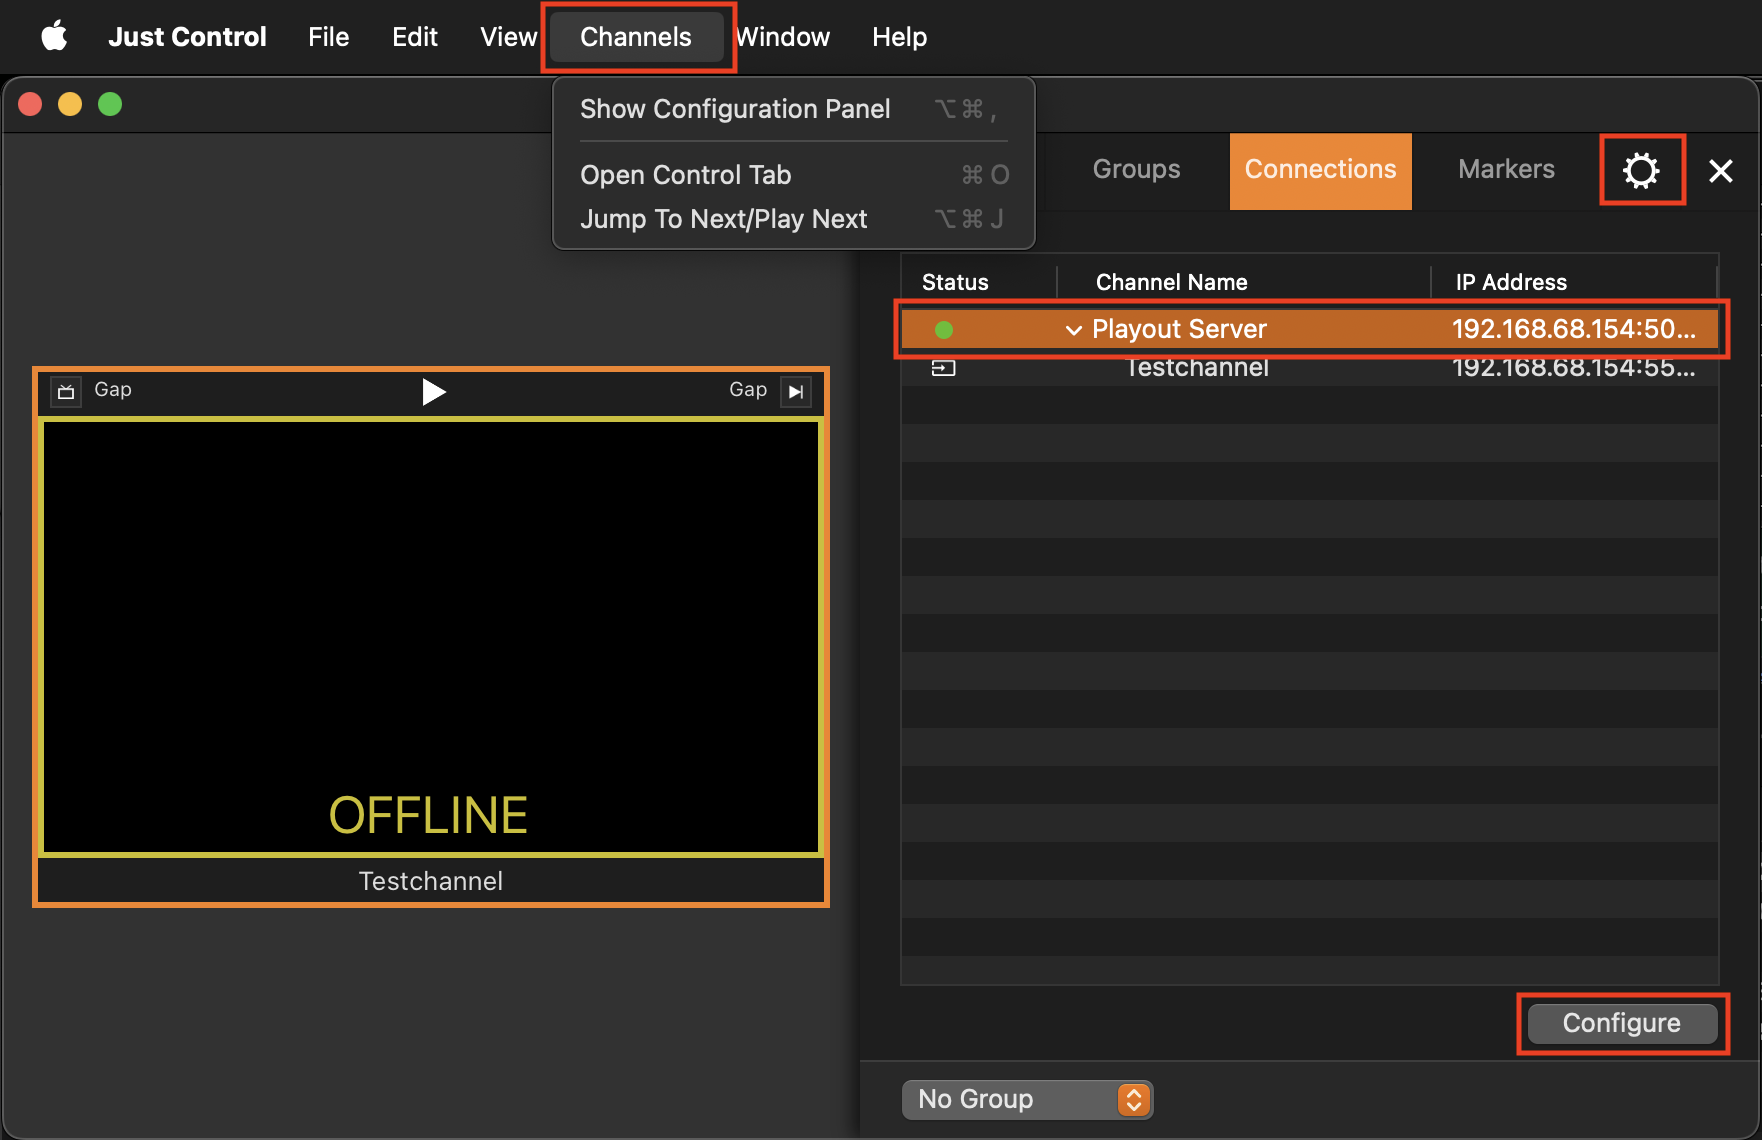Click the Testchannel IP address 192.168.68.154:55...
Viewport: 1762px width, 1140px height.
tap(1574, 367)
